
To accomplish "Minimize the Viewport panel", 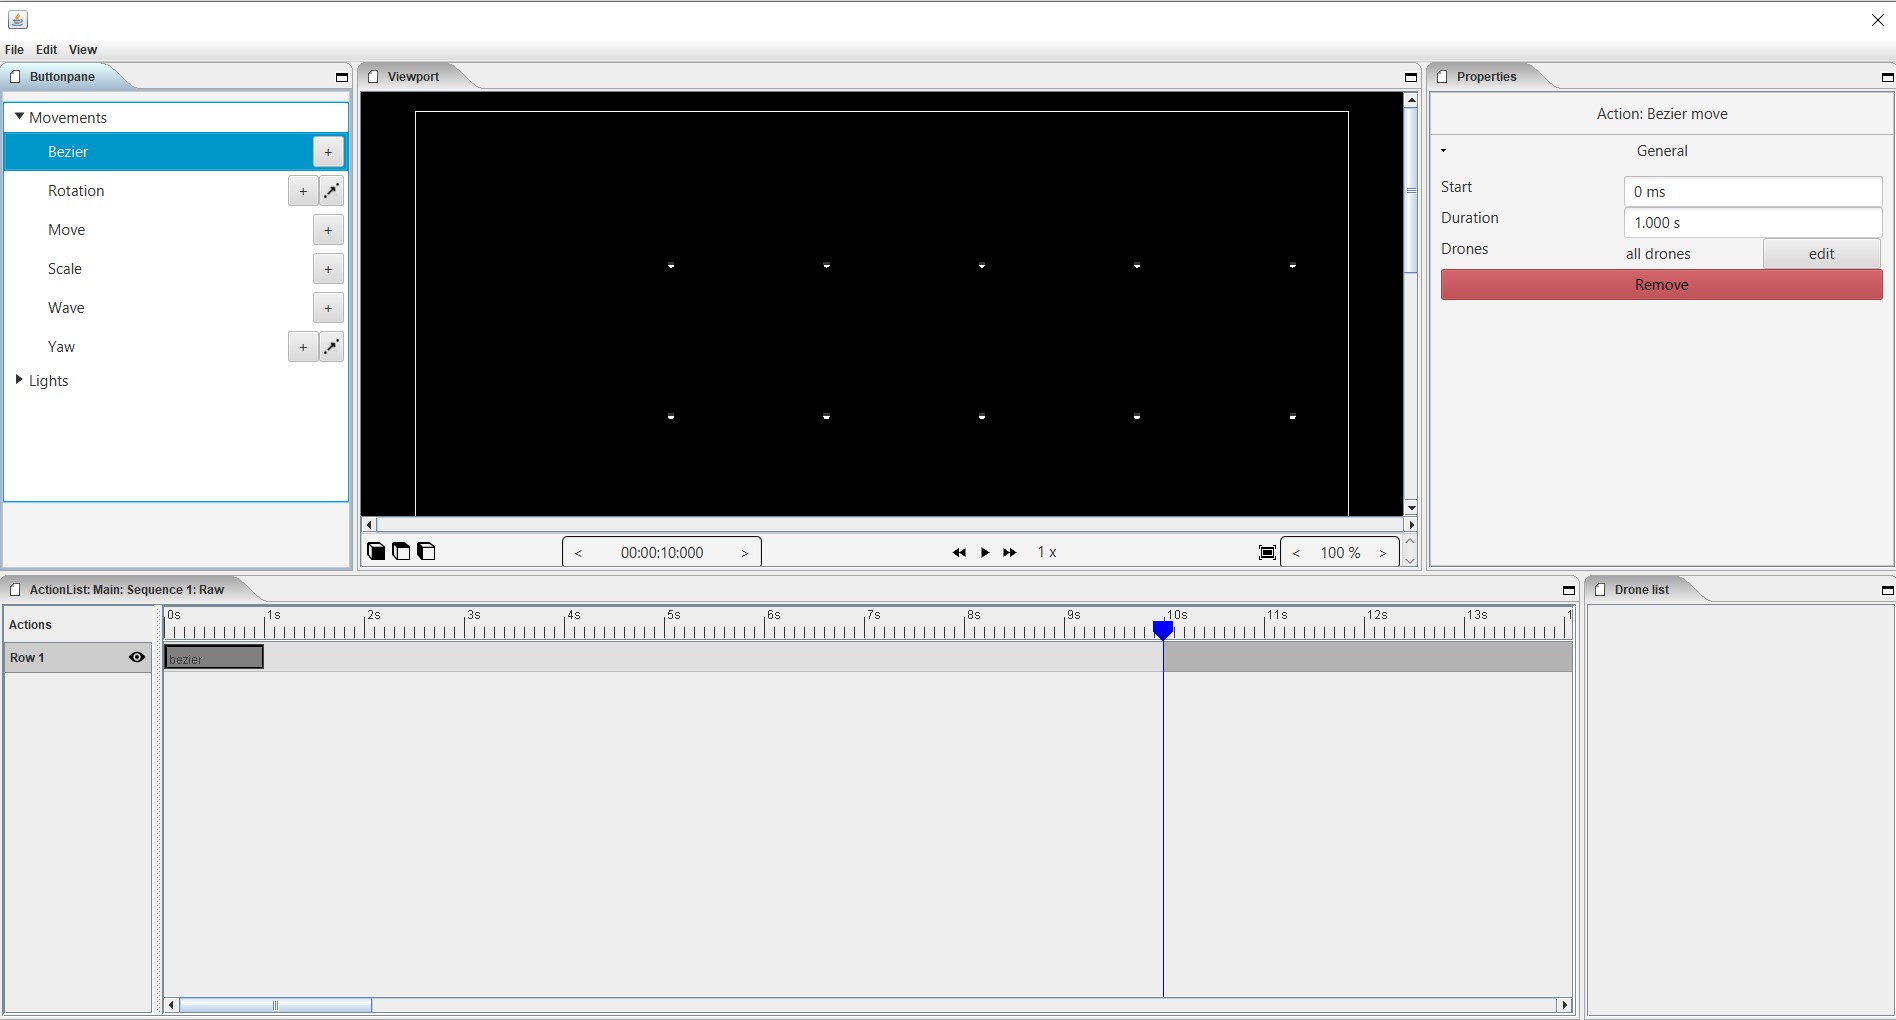I will click(1411, 77).
